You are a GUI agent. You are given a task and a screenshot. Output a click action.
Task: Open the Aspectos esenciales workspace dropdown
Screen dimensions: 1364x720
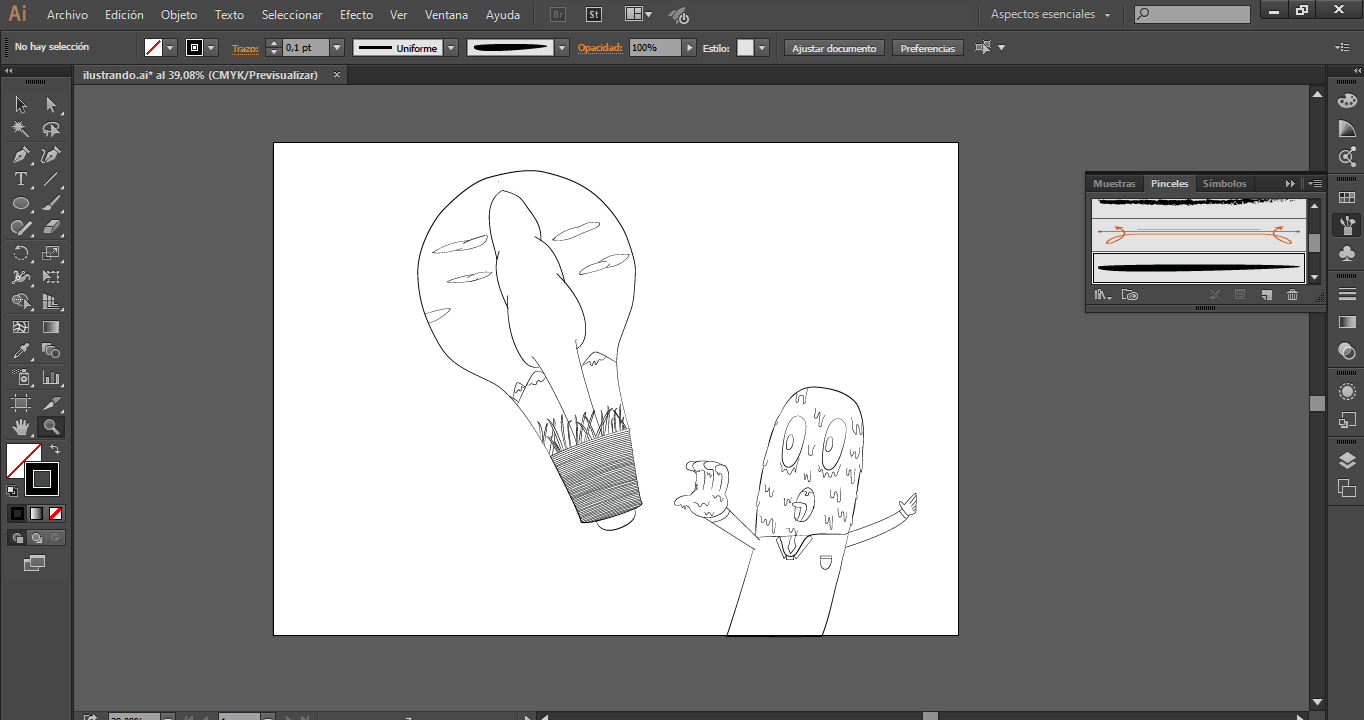[x=1050, y=15]
